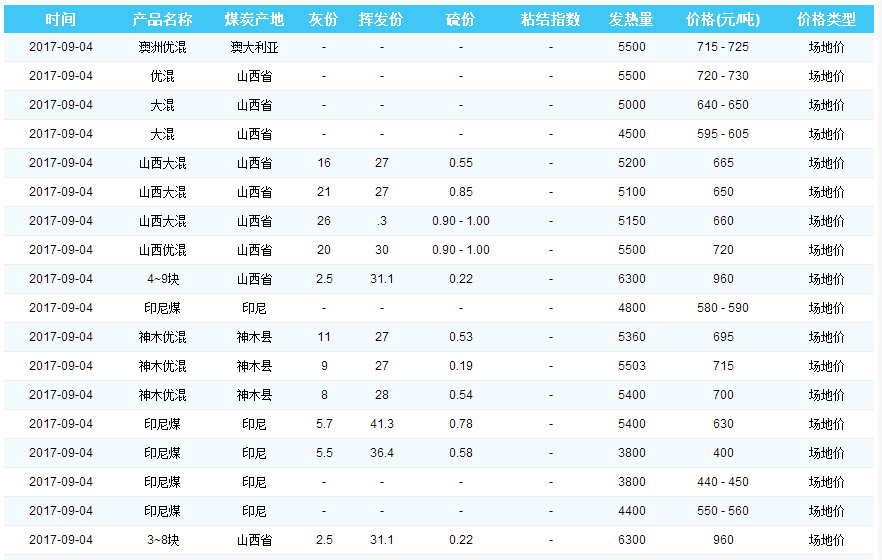Viewport: 882px width, 560px height.
Task: Click the sulfur value cell 0.85
Action: click(x=460, y=192)
